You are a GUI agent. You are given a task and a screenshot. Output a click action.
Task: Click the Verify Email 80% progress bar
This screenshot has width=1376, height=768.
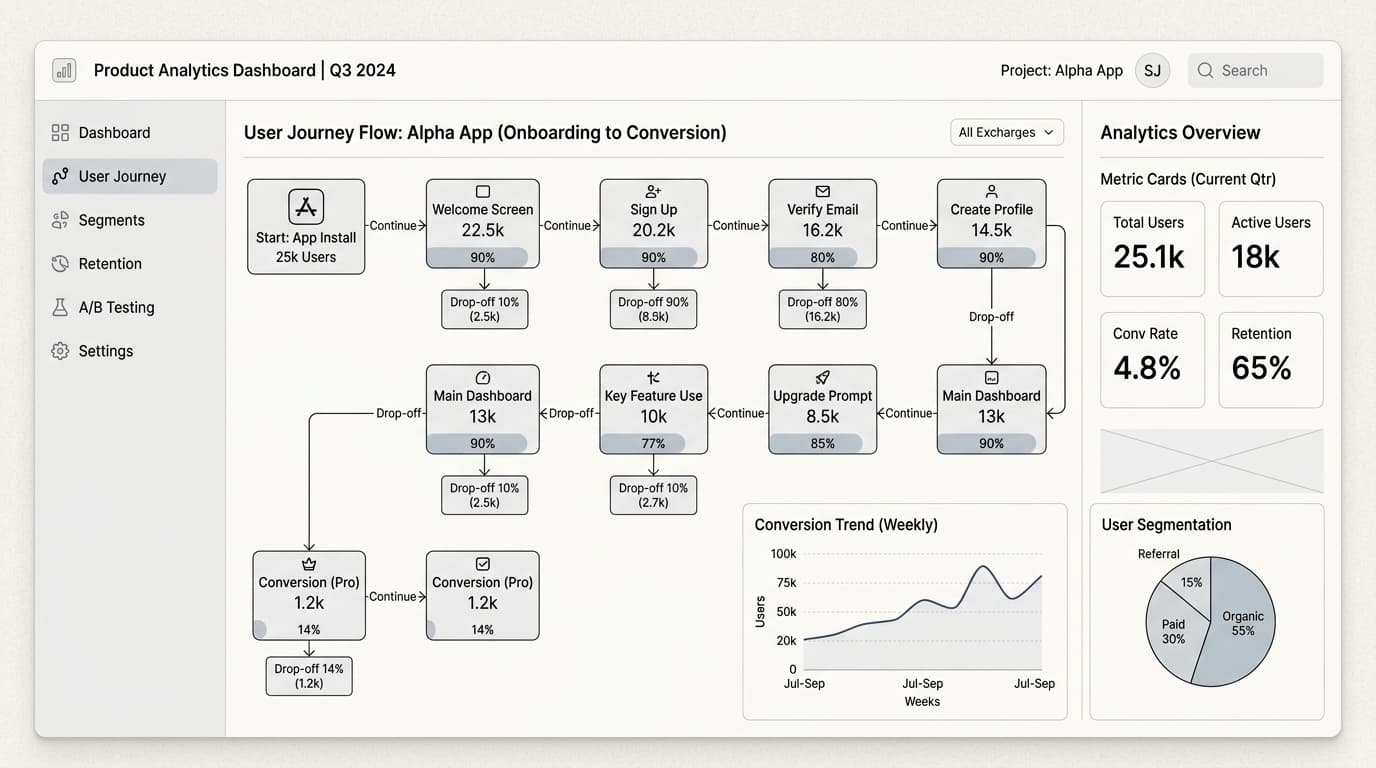[x=822, y=257]
